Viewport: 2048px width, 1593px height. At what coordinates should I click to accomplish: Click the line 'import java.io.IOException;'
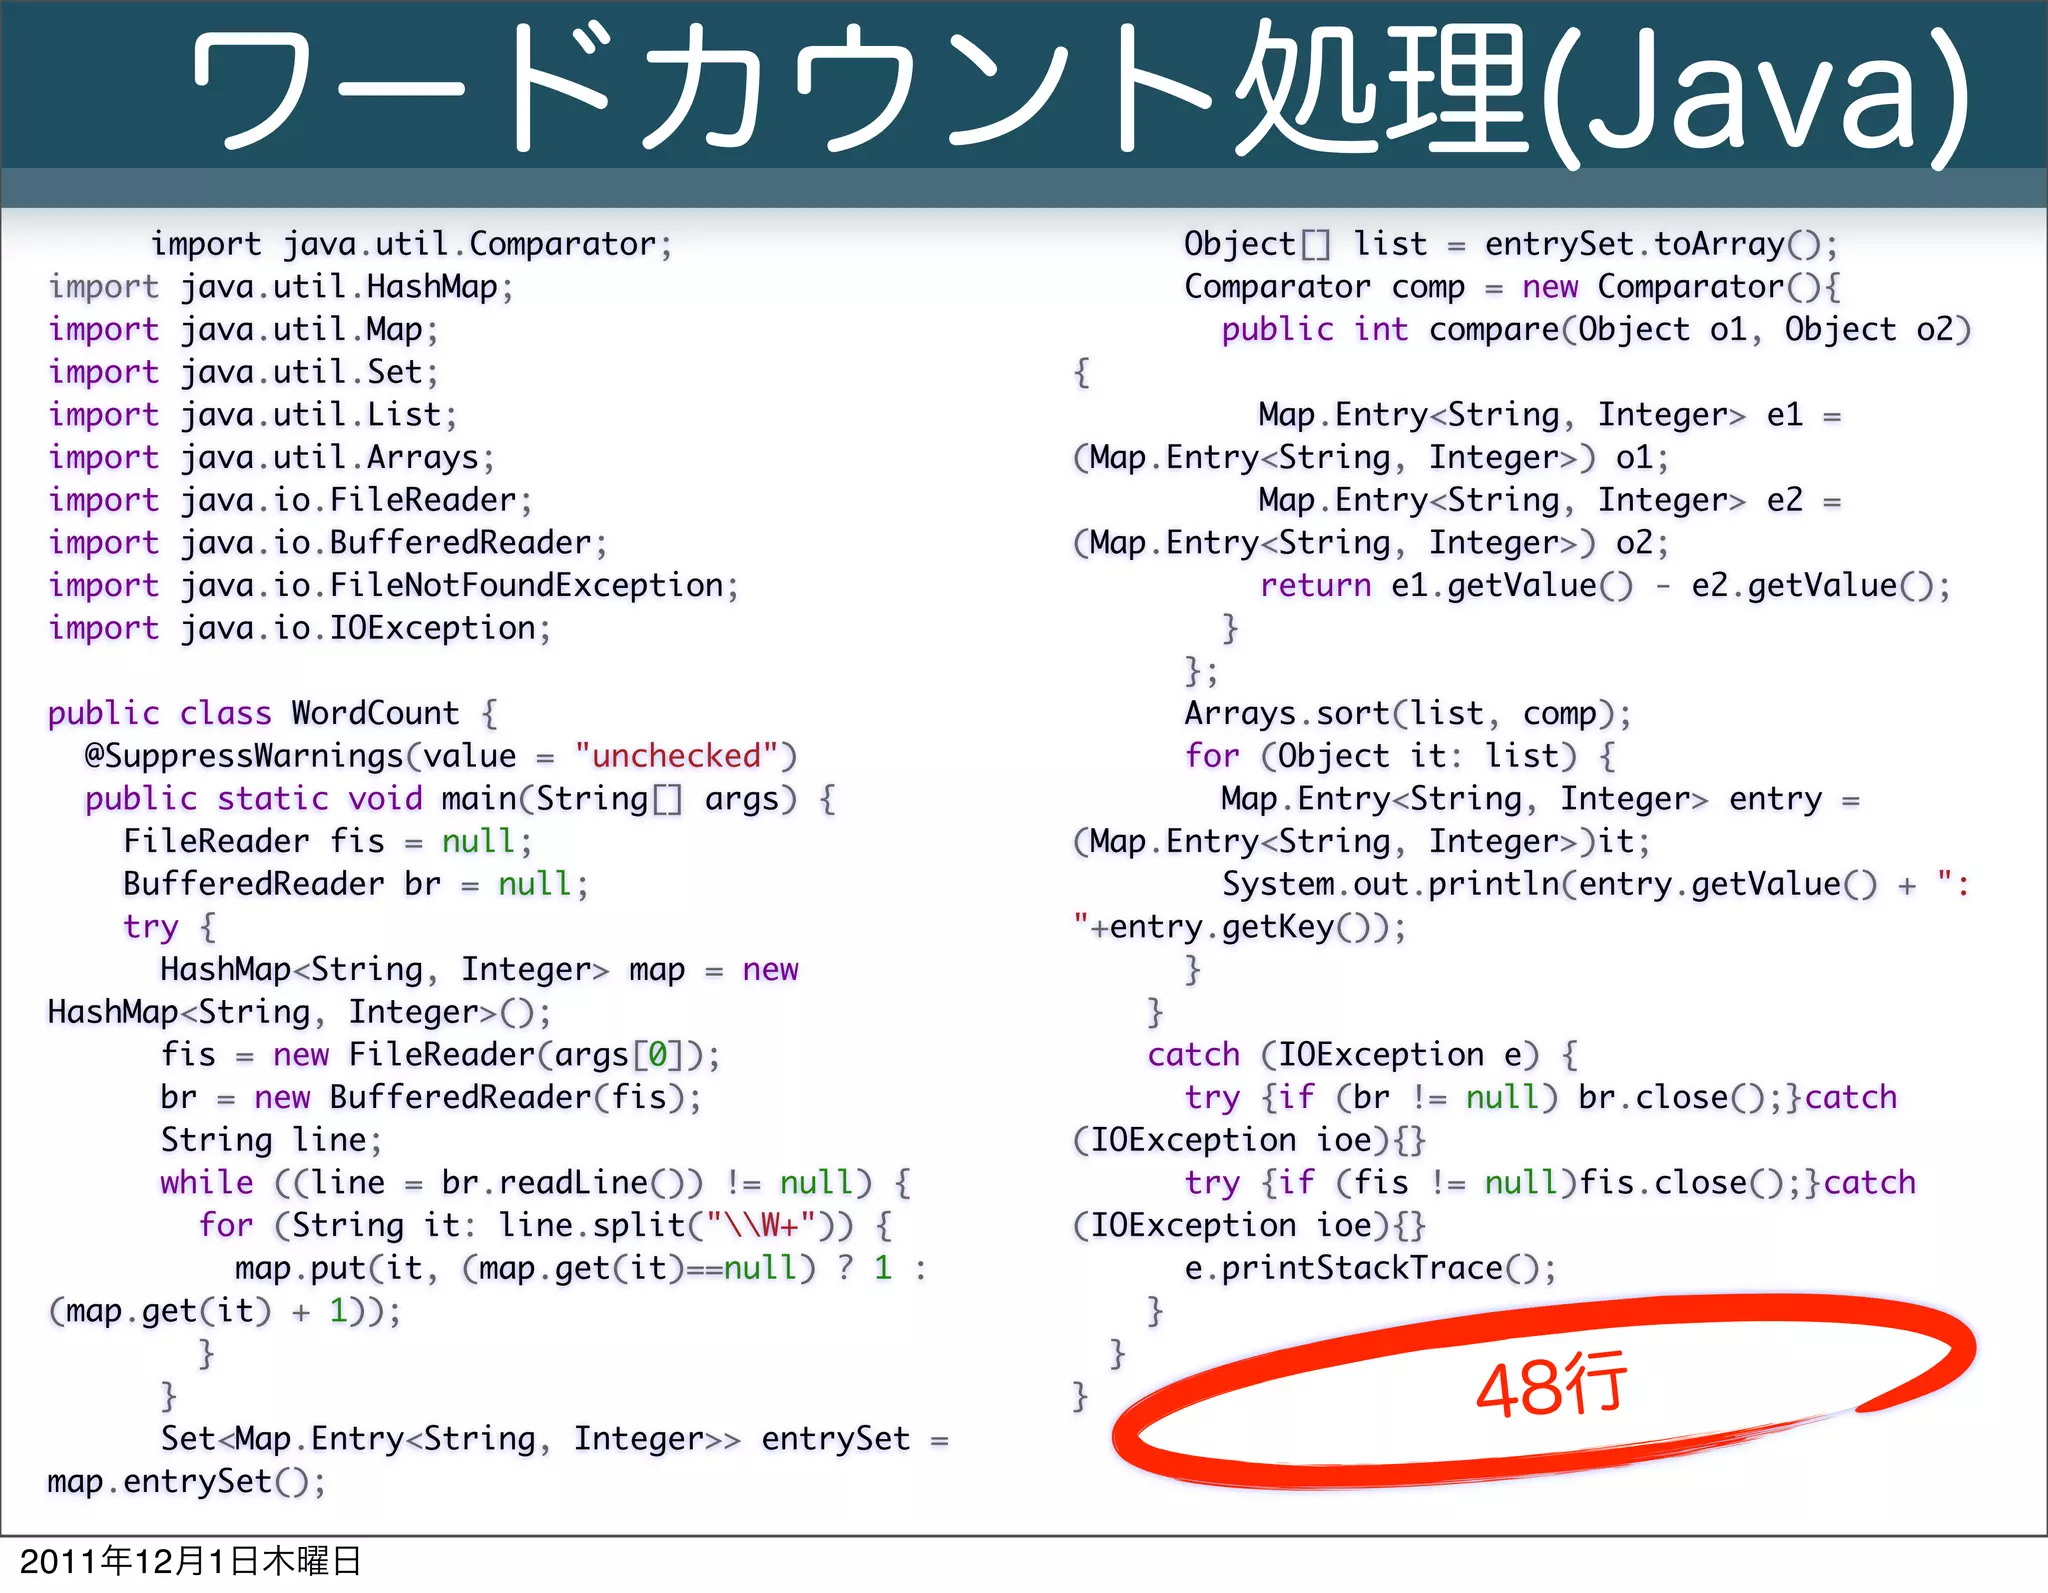300,628
